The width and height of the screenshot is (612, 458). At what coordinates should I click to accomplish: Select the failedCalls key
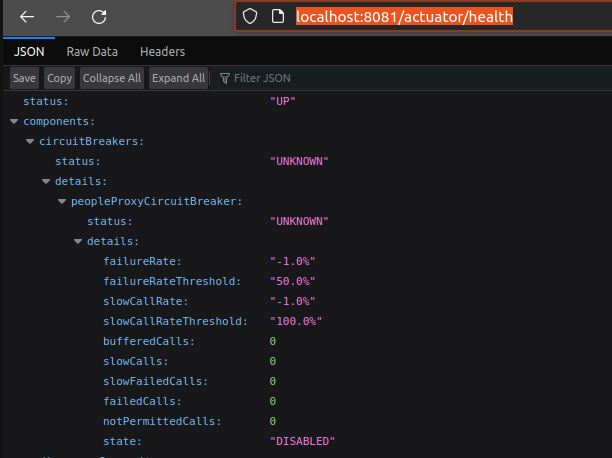142,401
